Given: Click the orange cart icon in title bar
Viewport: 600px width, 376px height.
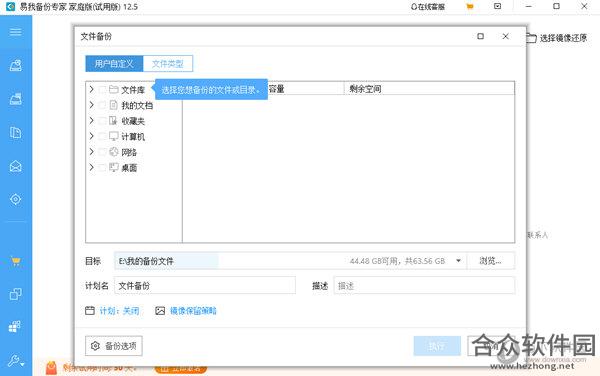Looking at the screenshot, I should [x=470, y=7].
